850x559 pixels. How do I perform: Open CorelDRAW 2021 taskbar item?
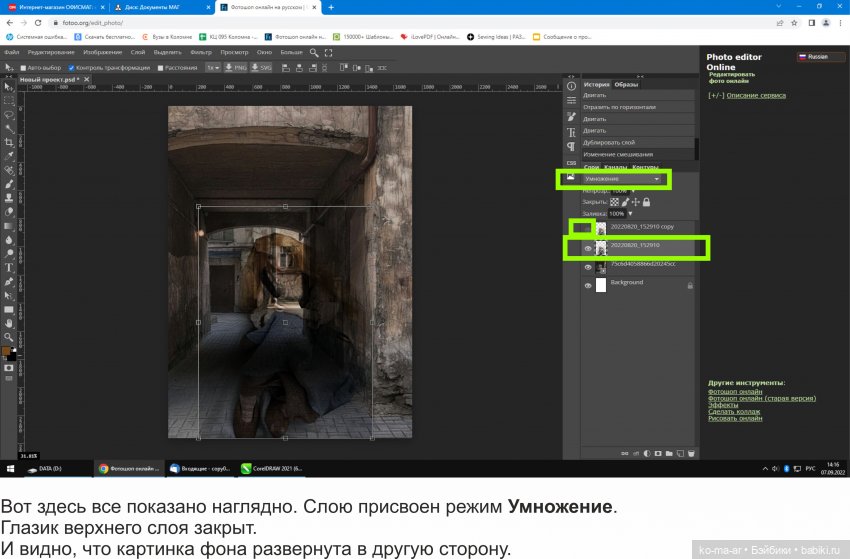coord(273,468)
